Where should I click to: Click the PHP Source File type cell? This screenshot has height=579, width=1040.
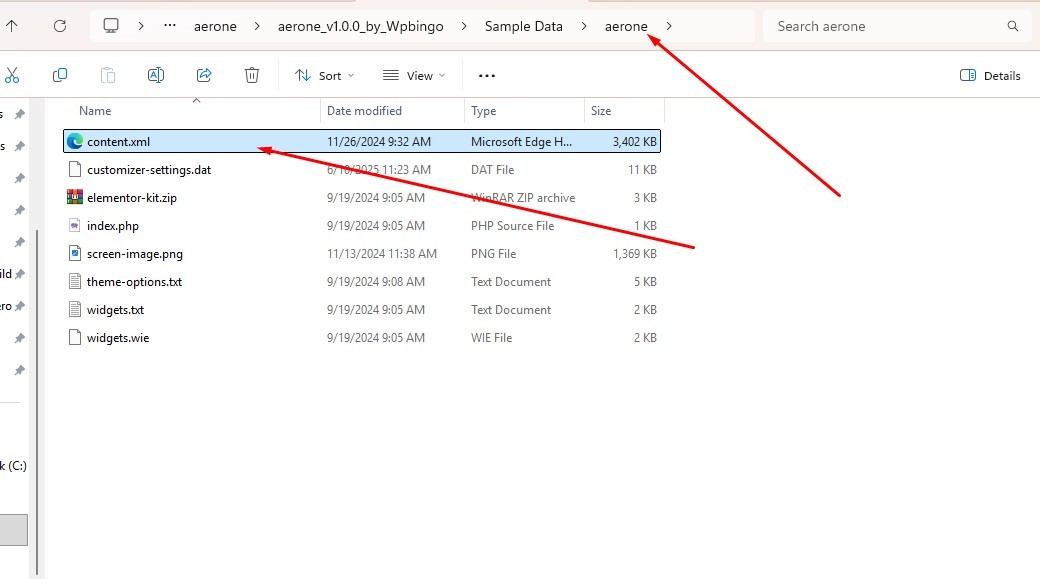(x=512, y=225)
